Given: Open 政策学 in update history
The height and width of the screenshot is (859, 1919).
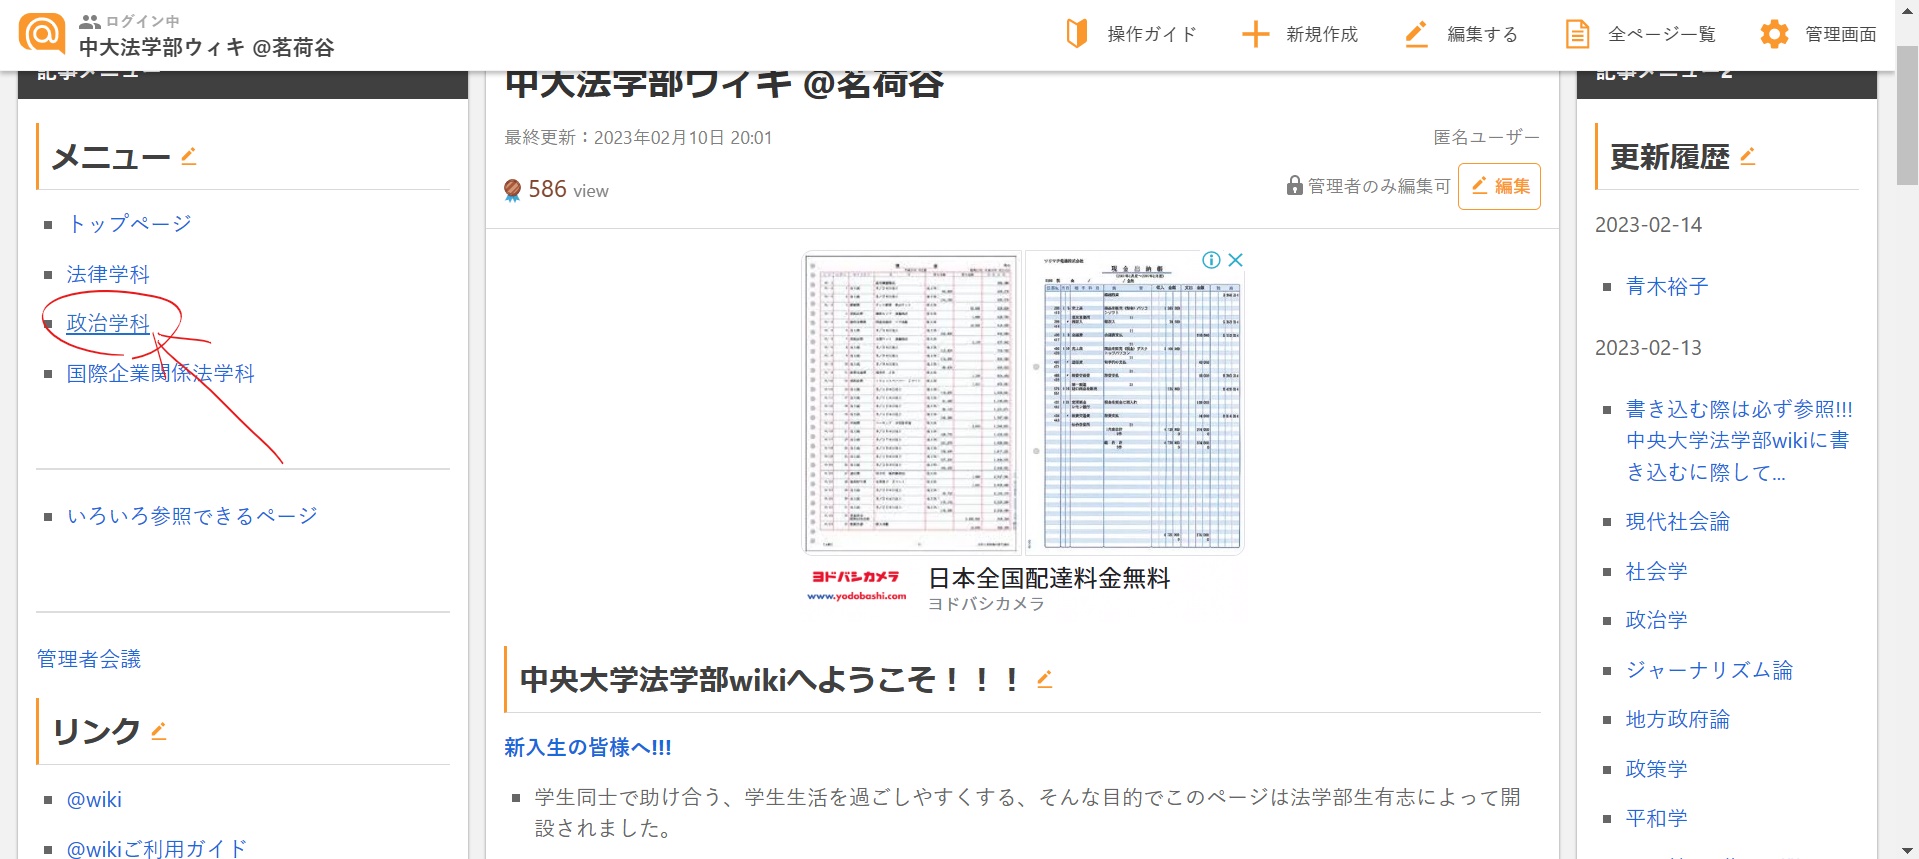Looking at the screenshot, I should click(1656, 769).
